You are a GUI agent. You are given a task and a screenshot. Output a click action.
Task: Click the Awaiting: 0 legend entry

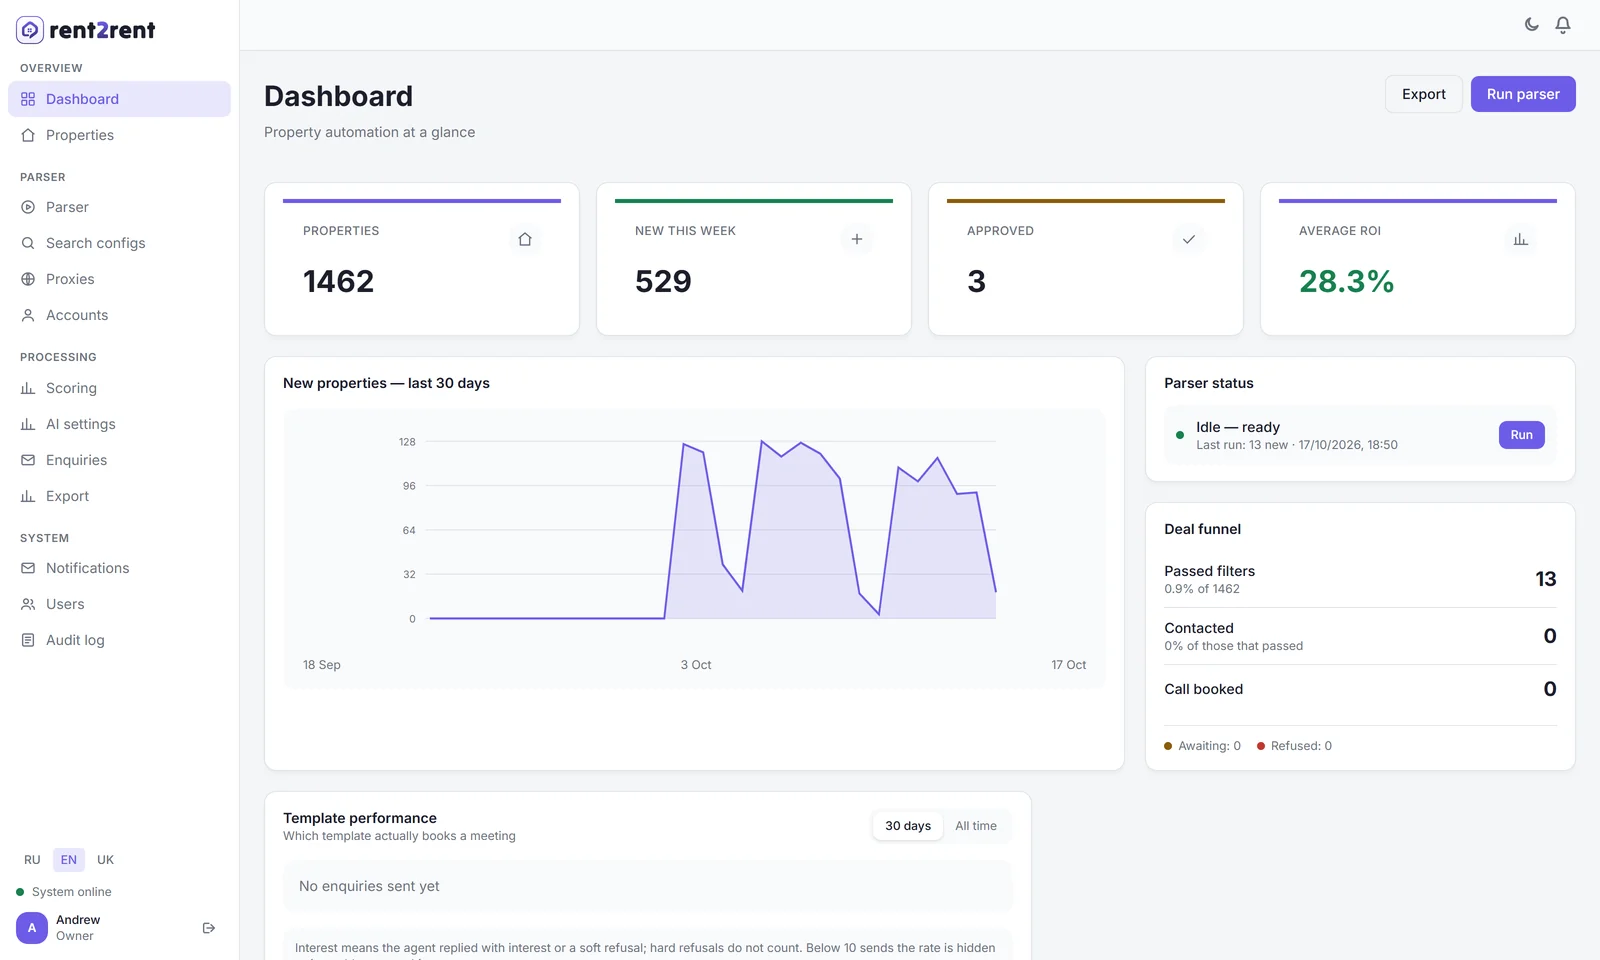click(1203, 746)
